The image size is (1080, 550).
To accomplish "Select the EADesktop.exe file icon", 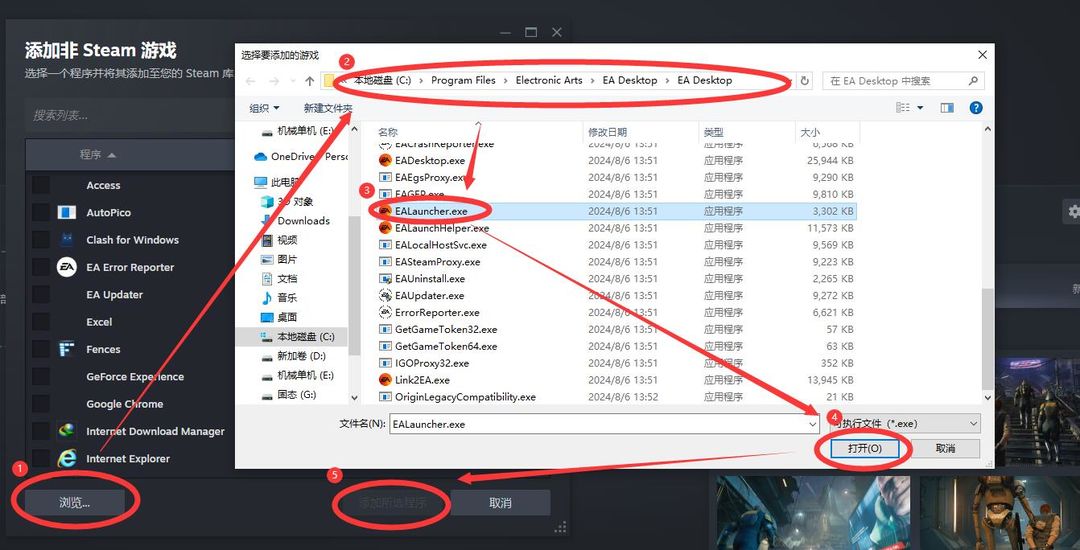I will pyautogui.click(x=385, y=160).
